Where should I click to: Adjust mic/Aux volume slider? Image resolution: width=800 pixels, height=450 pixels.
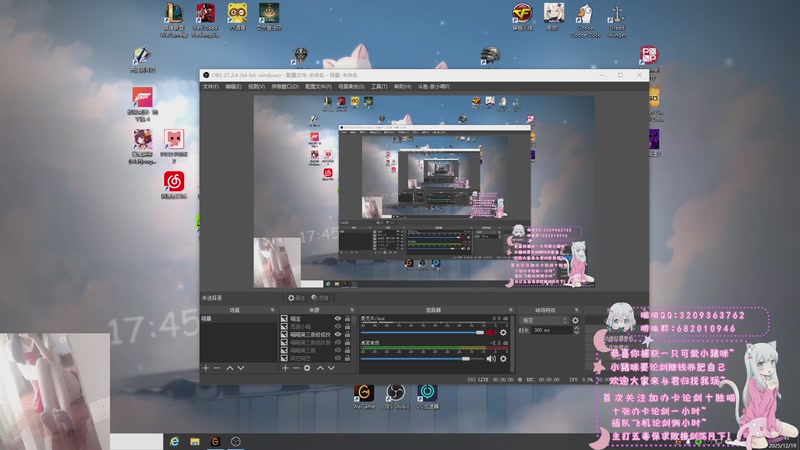pyautogui.click(x=422, y=333)
